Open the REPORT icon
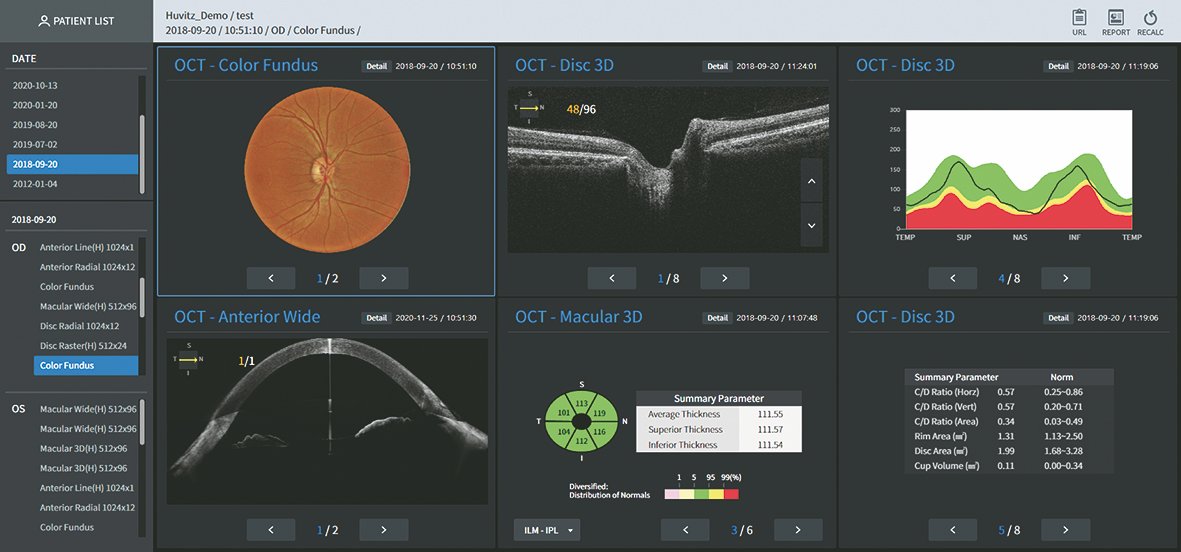This screenshot has height=552, width=1181. (x=1116, y=18)
